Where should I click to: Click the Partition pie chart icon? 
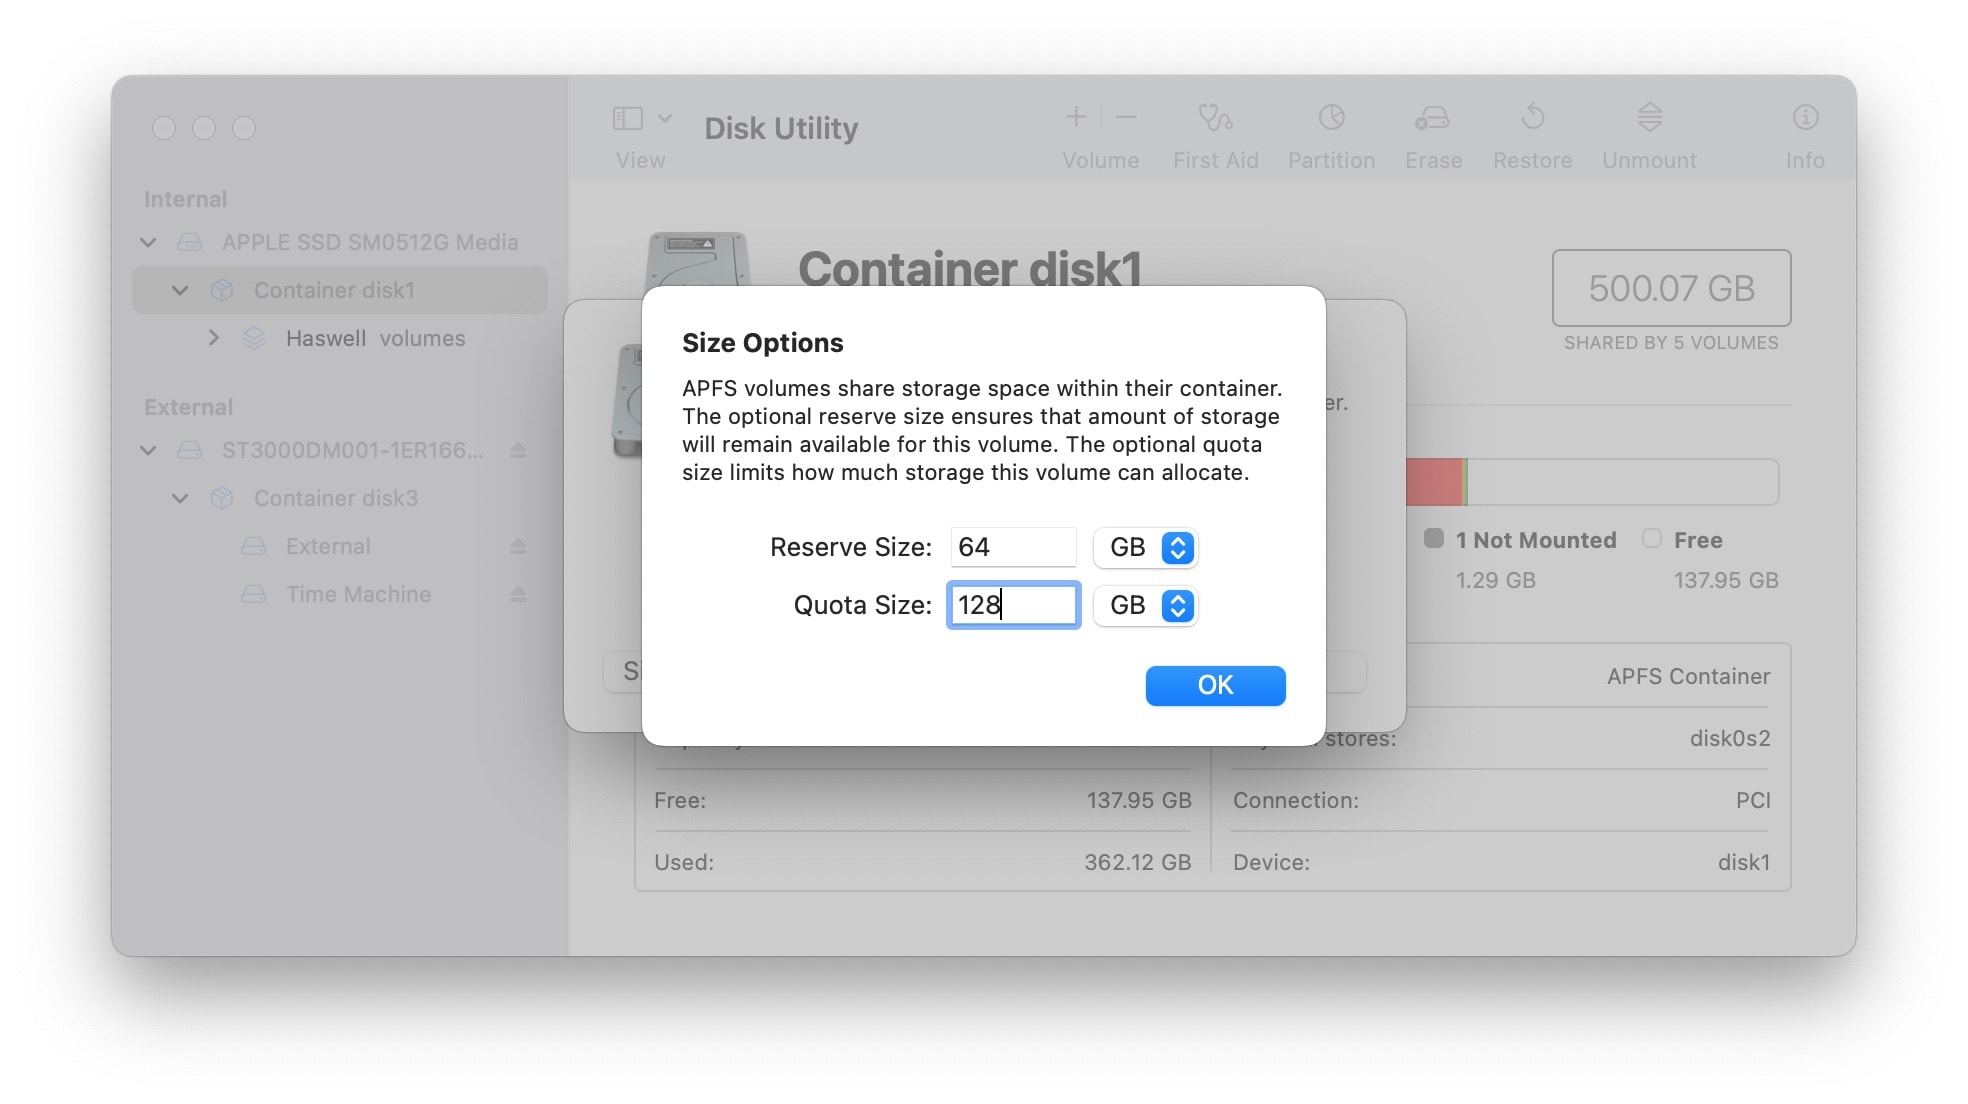pos(1331,119)
